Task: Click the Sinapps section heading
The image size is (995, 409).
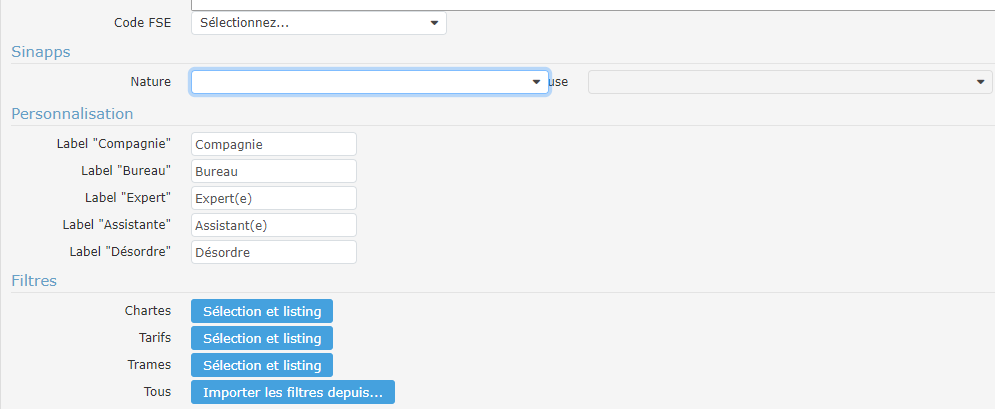Action: 41,52
